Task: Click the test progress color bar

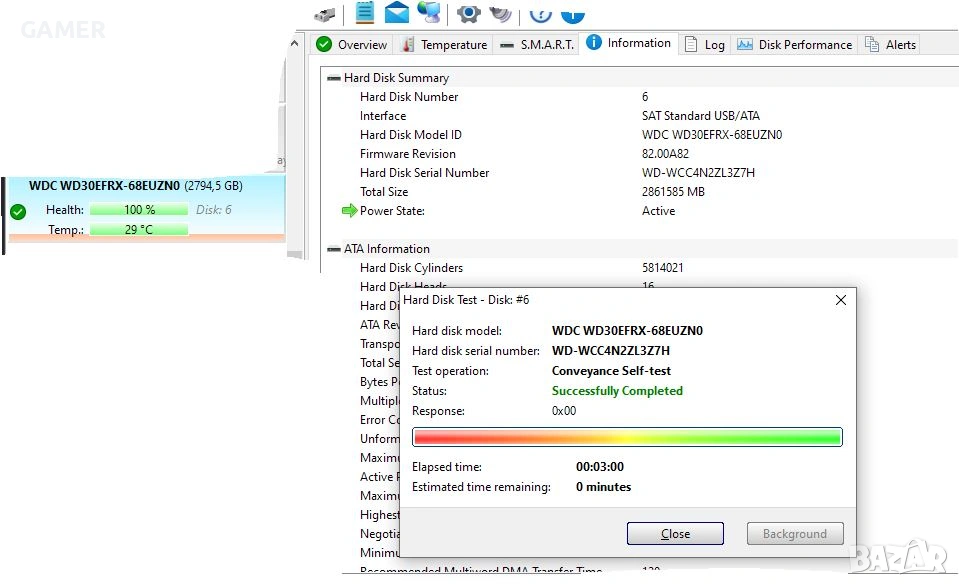Action: [627, 437]
